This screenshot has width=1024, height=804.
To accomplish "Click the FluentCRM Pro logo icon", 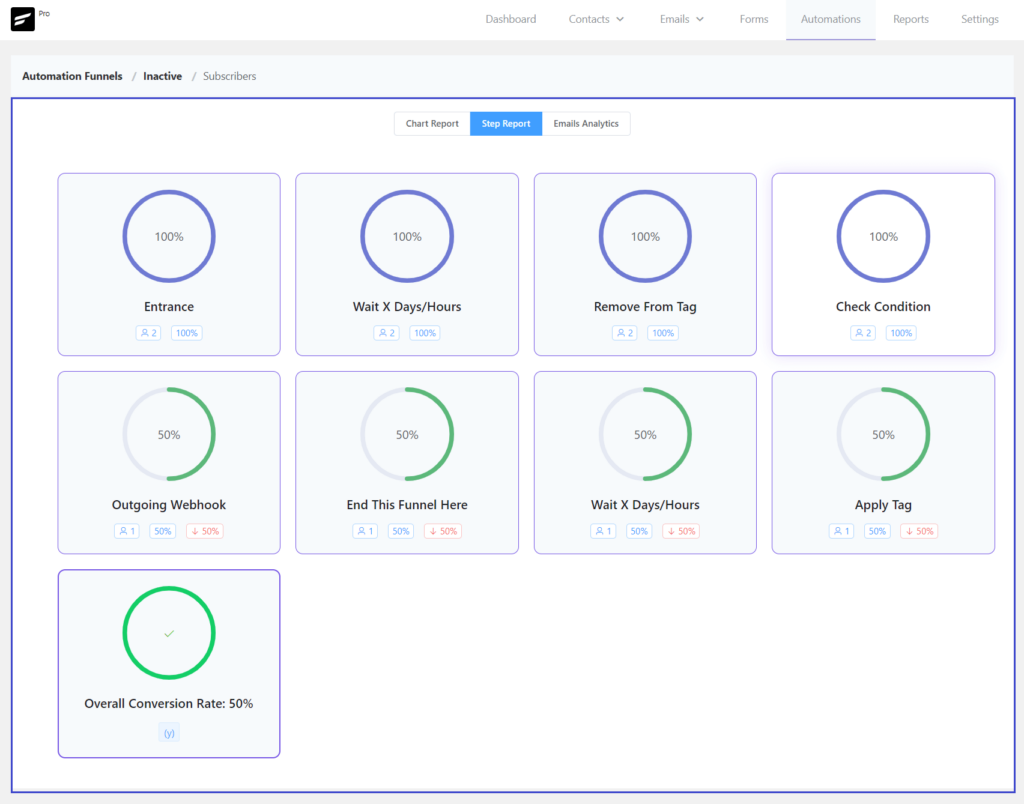I will pyautogui.click(x=21, y=17).
